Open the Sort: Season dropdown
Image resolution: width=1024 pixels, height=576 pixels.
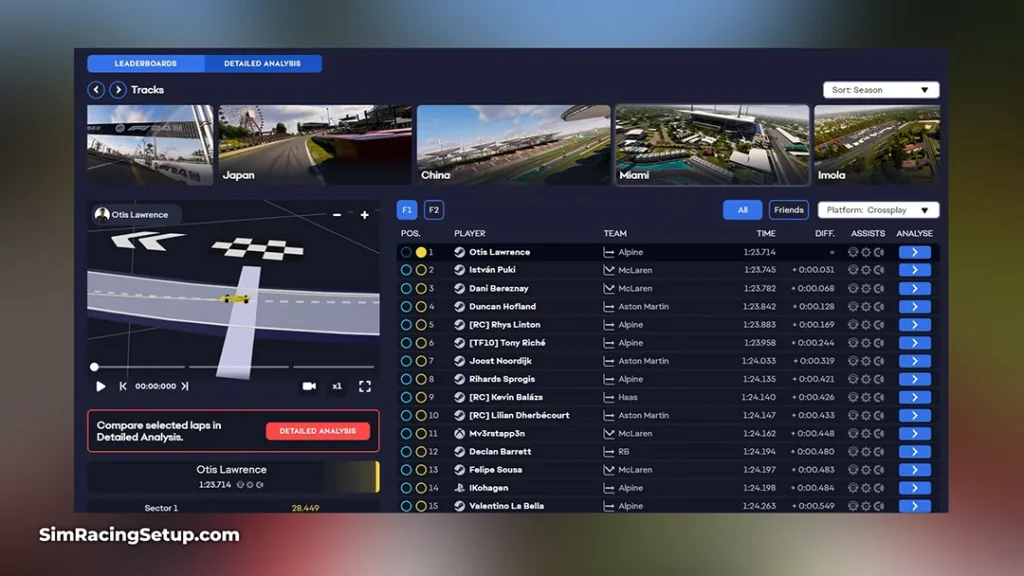[x=879, y=89]
